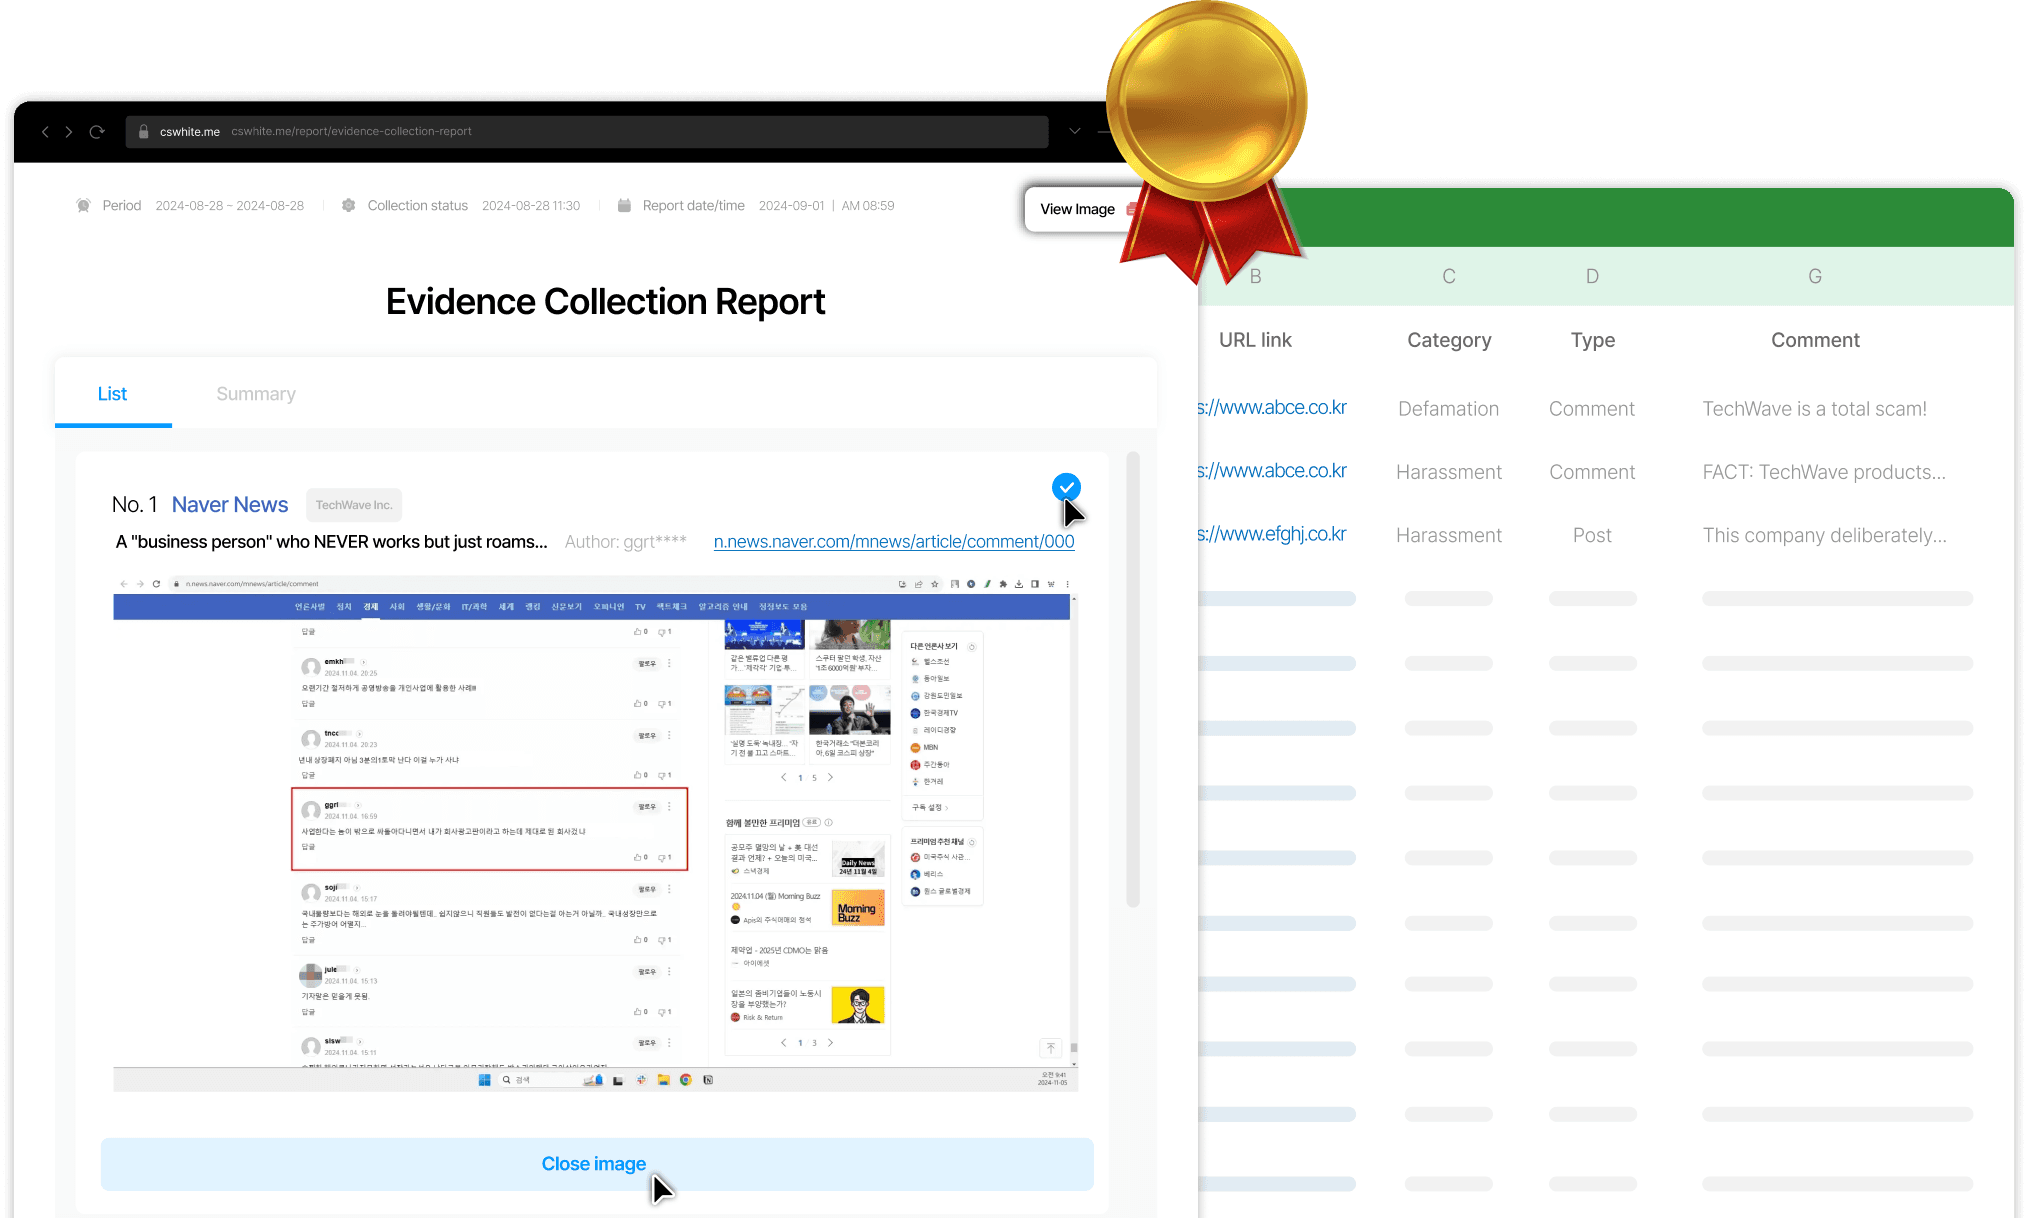2028x1218 pixels.
Task: Select the List tab
Action: pos(112,394)
